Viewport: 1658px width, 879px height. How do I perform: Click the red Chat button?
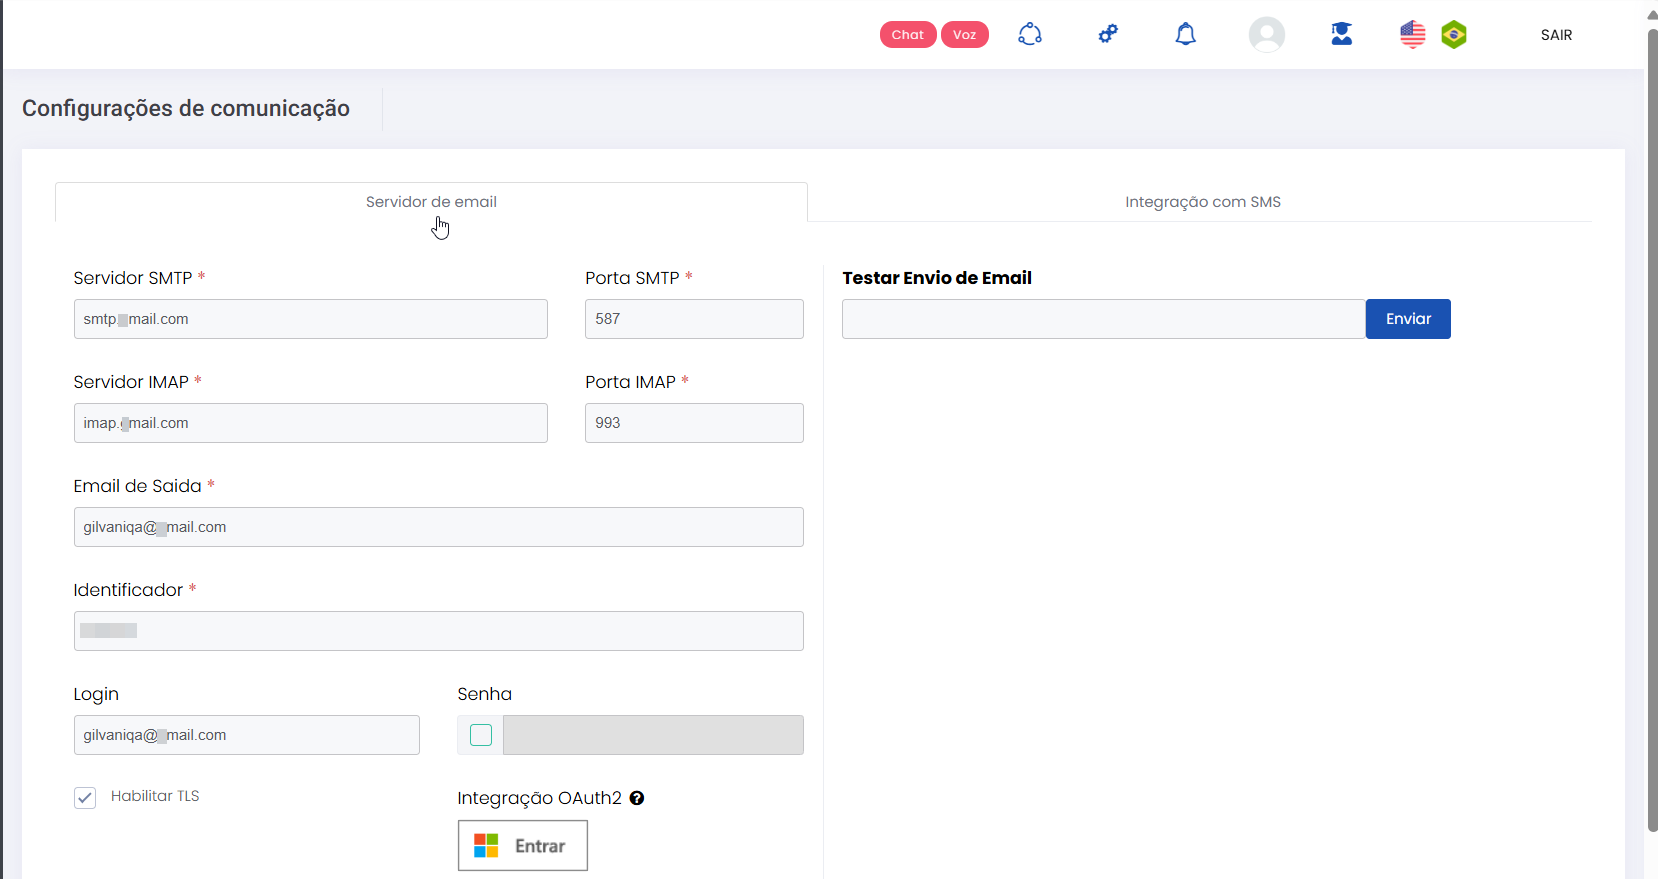907,35
